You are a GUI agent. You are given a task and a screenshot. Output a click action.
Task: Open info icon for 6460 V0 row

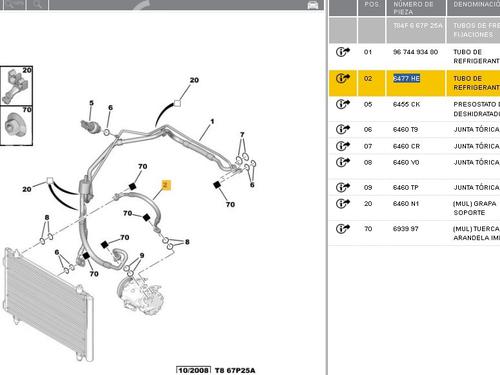coord(343,162)
